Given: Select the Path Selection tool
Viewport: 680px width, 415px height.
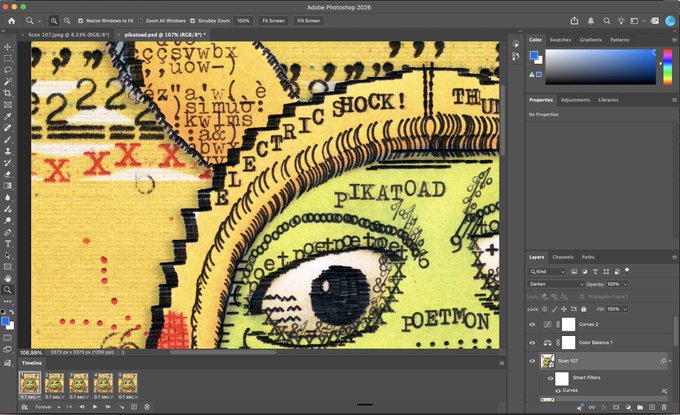Looking at the screenshot, I should click(8, 255).
